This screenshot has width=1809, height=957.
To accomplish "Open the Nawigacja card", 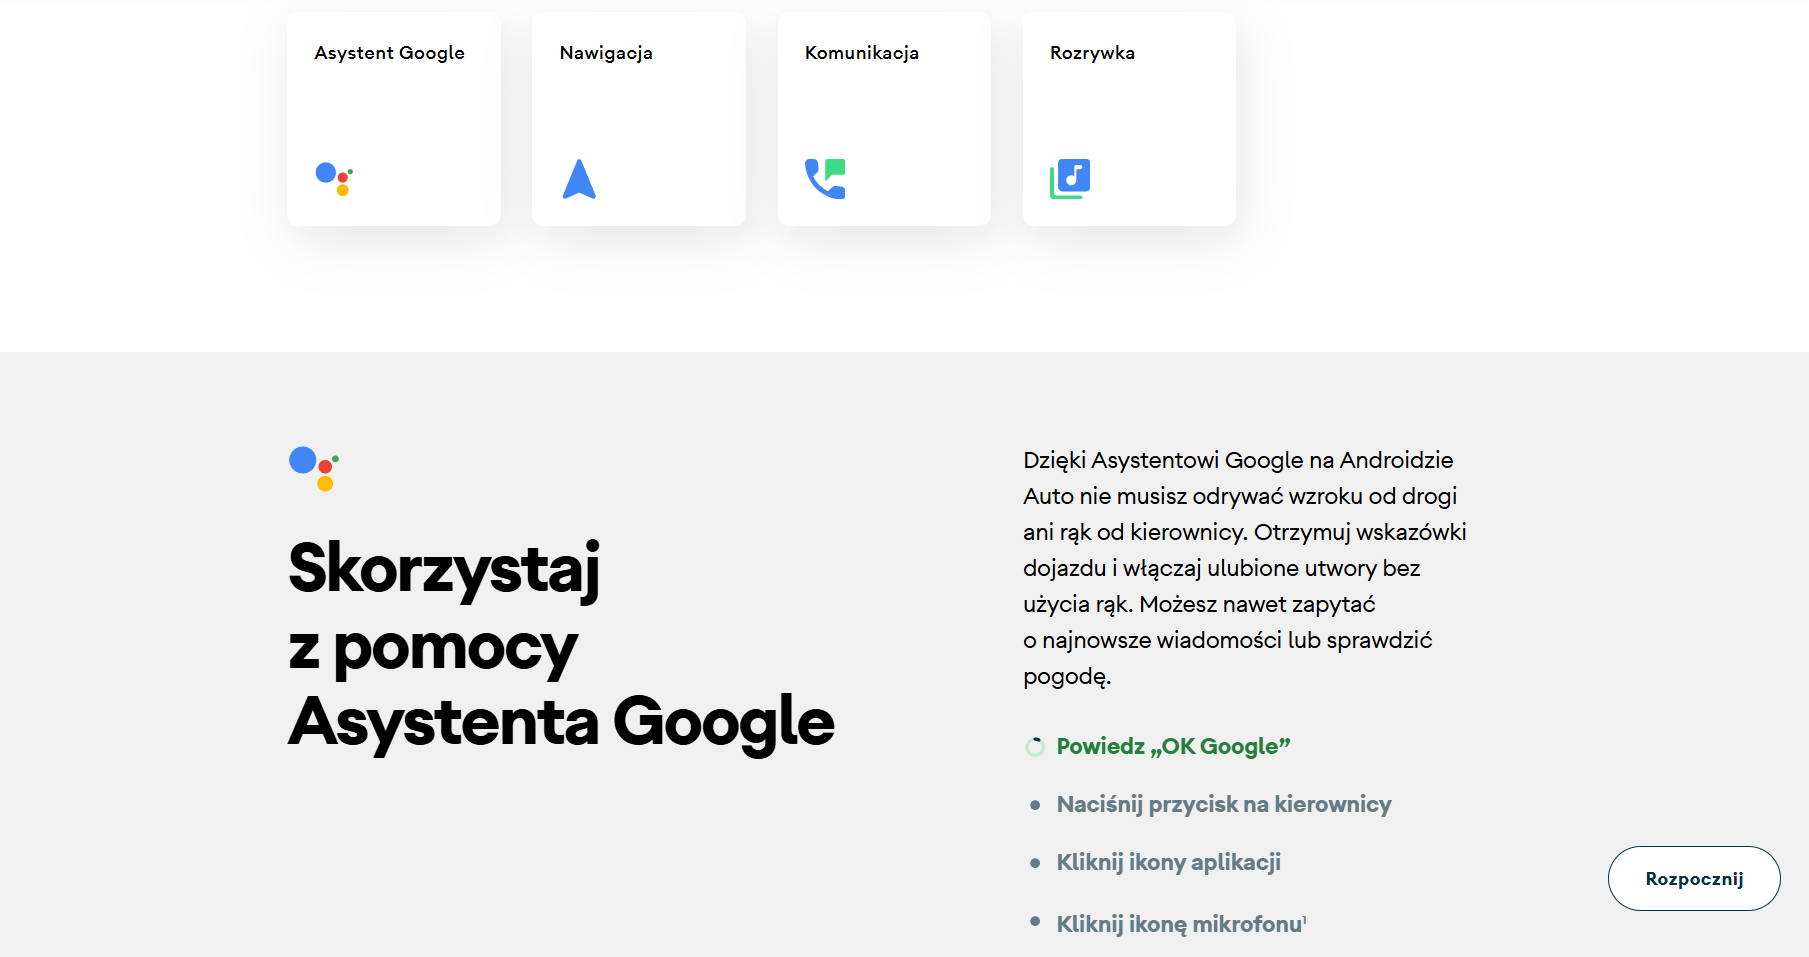I will (639, 119).
